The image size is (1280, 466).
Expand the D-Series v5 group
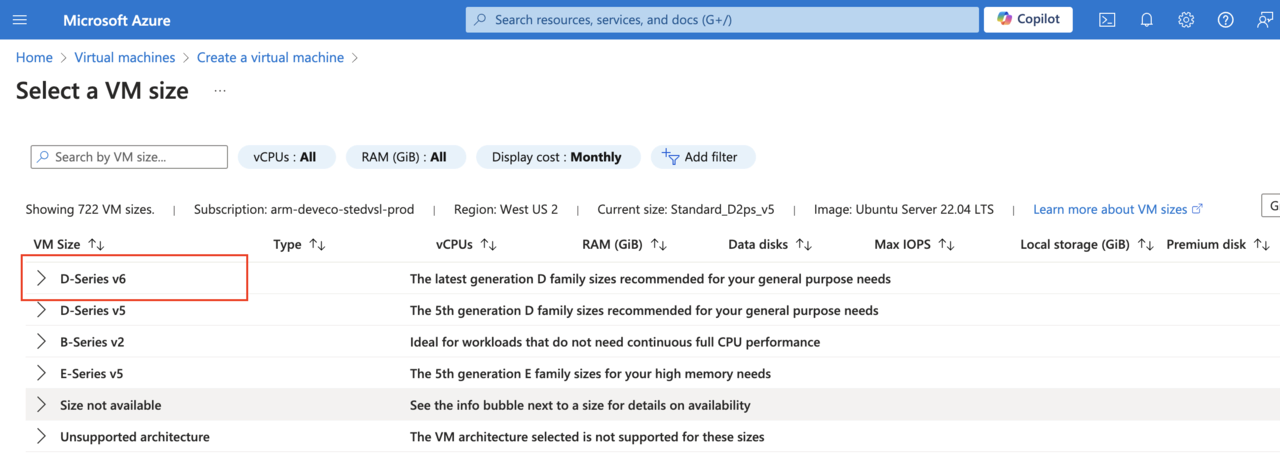click(41, 310)
